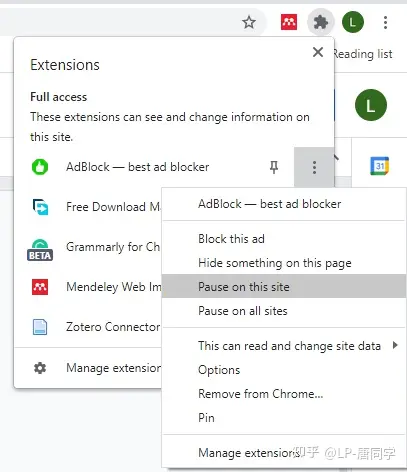
Task: Click the Zotero Connector page icon
Action: (x=40, y=327)
